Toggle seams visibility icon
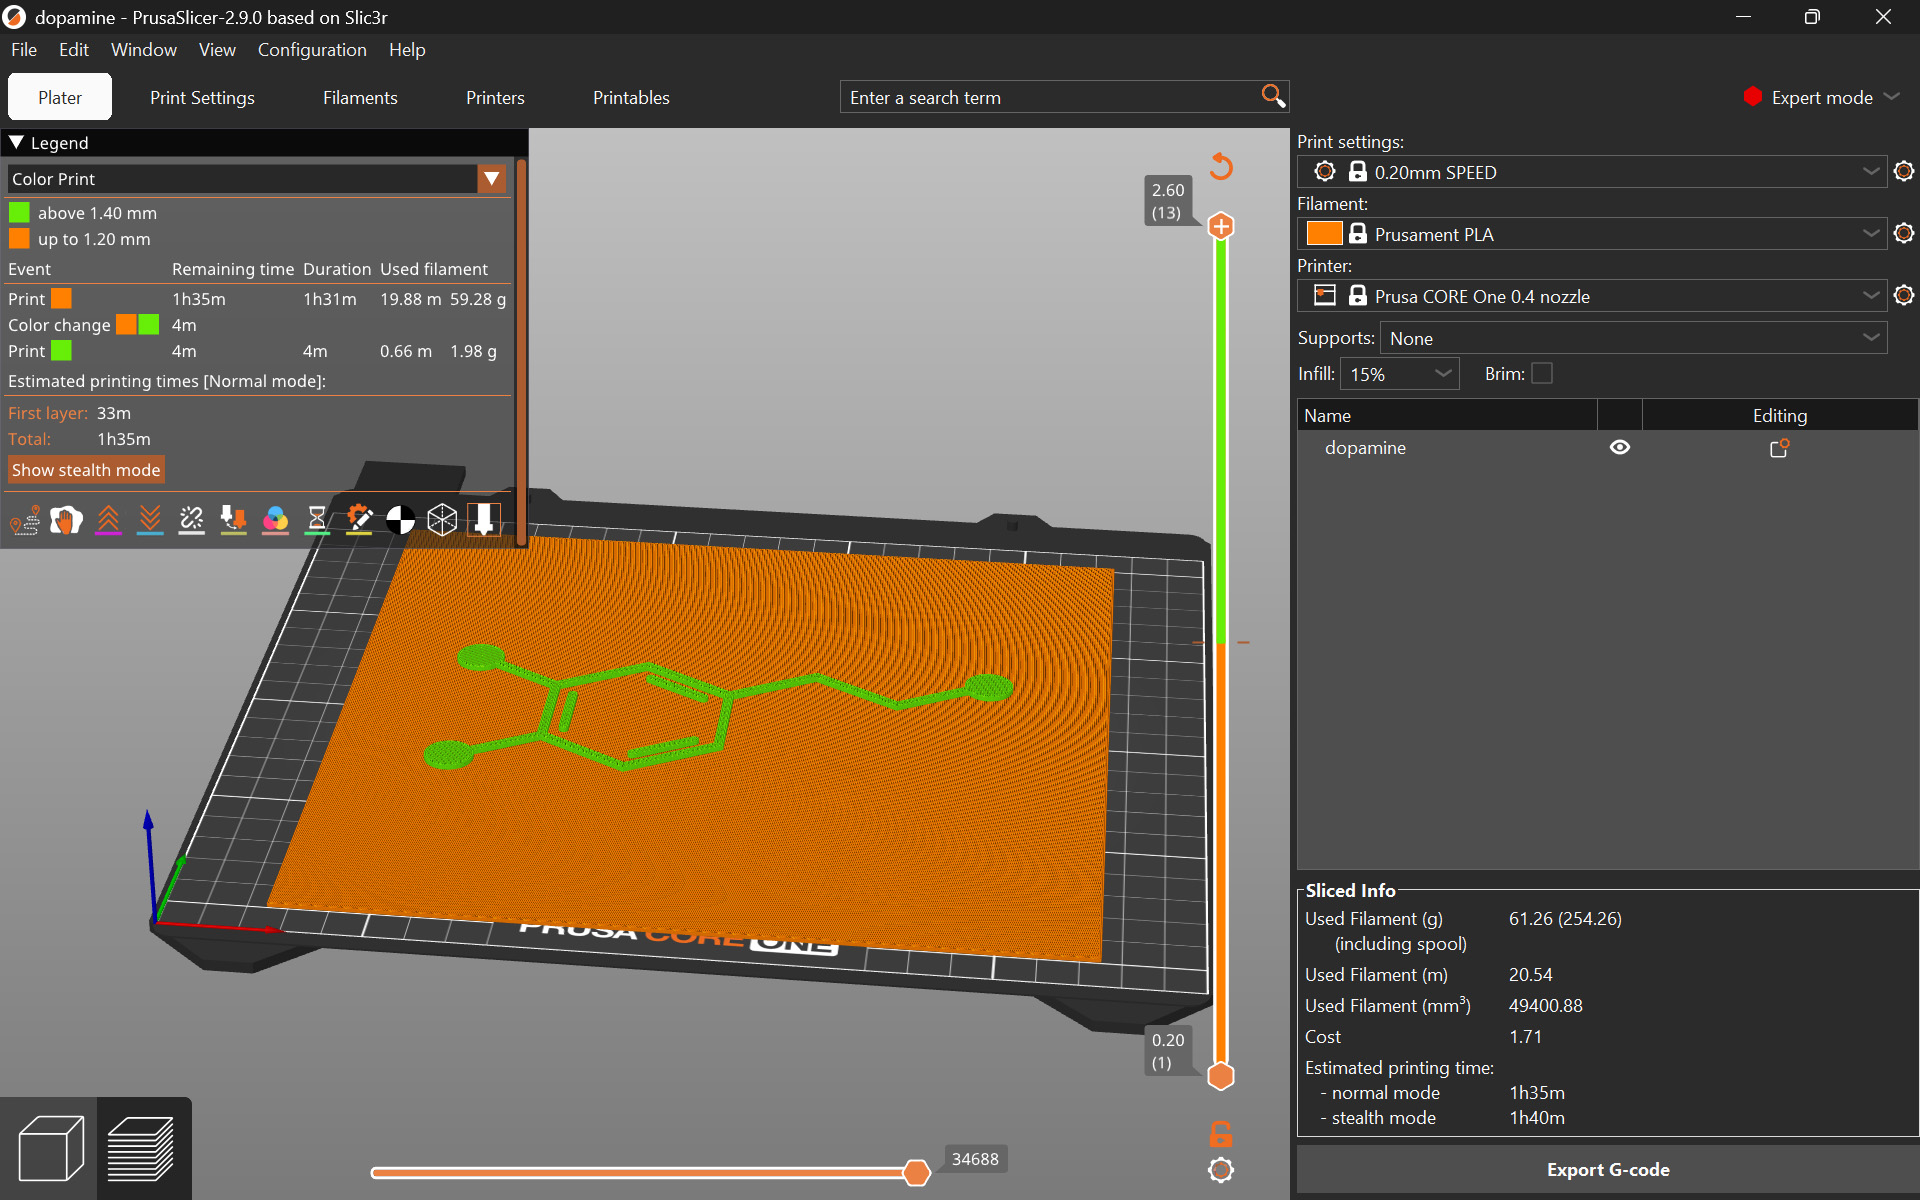 [x=191, y=520]
